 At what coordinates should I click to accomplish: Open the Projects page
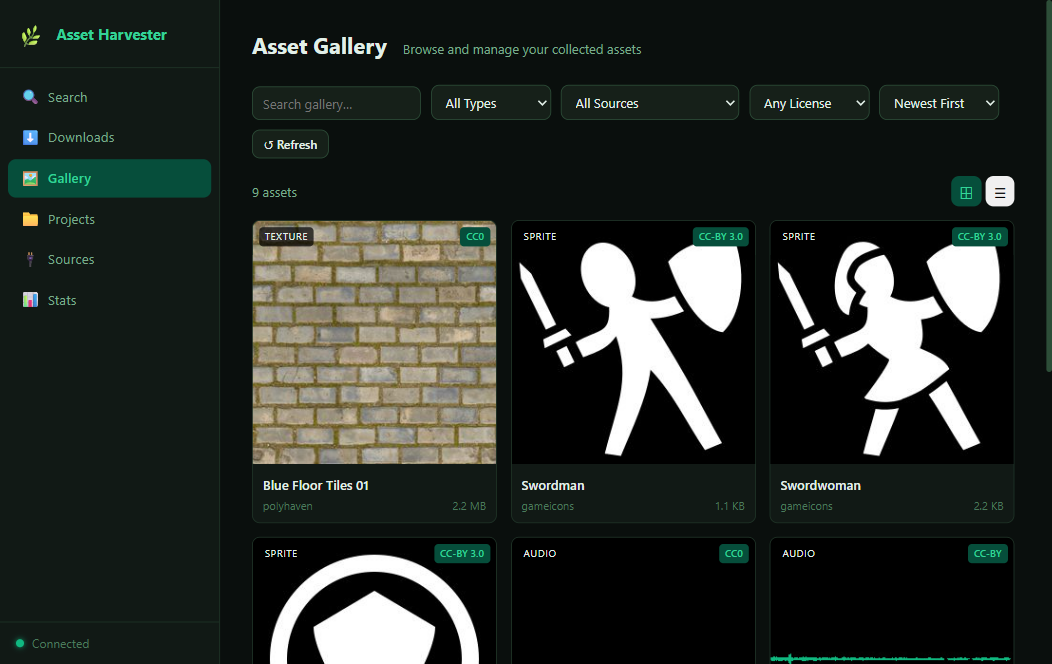pos(109,219)
